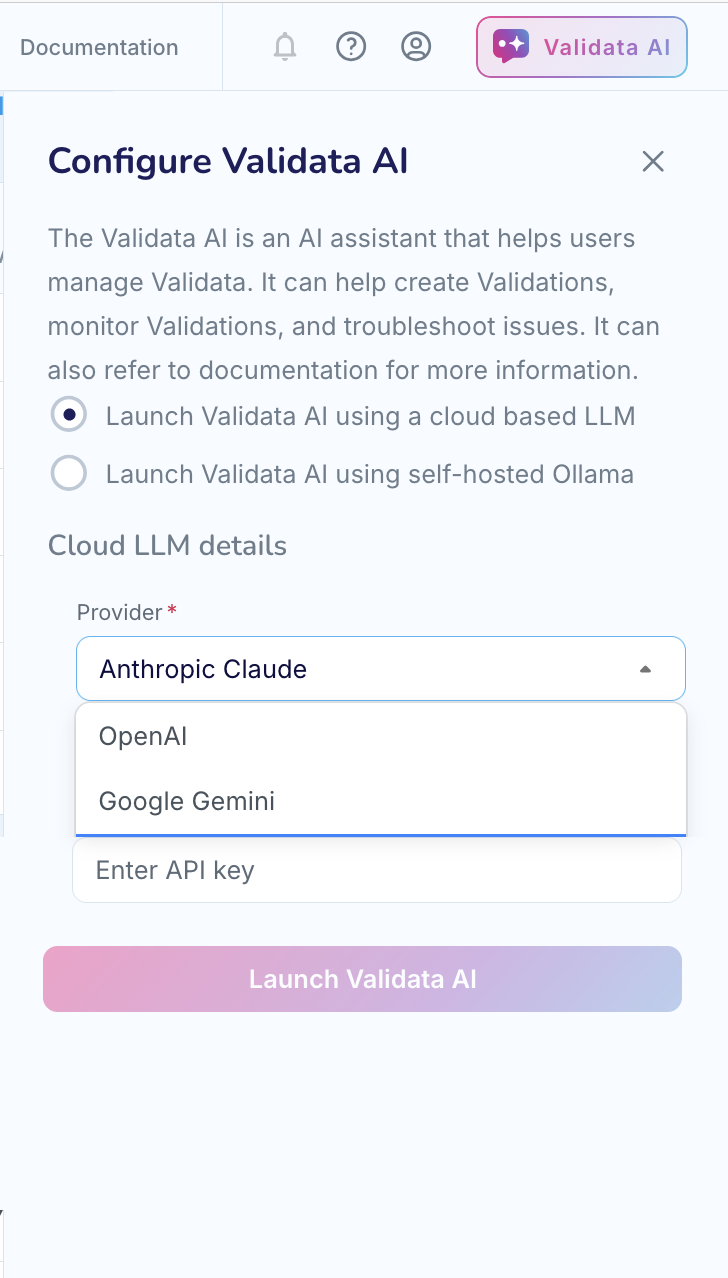Open the Documentation menu item
This screenshot has height=1278, width=728.
pyautogui.click(x=98, y=46)
